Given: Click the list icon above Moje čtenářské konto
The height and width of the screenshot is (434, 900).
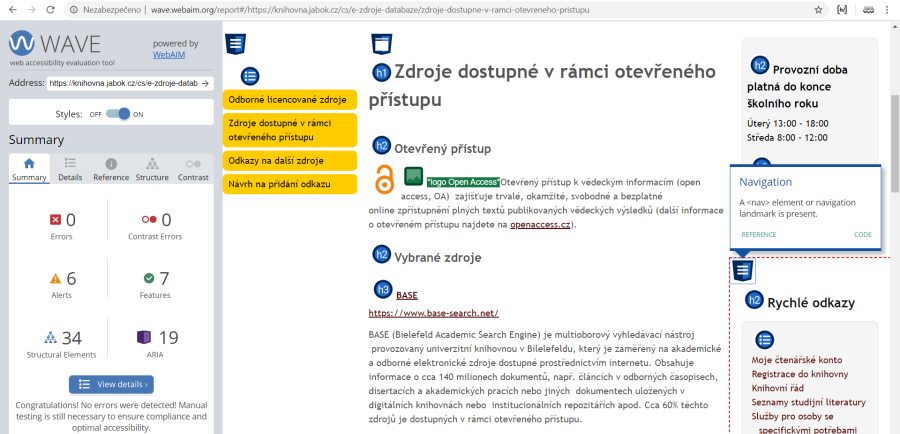Looking at the screenshot, I should point(764,339).
